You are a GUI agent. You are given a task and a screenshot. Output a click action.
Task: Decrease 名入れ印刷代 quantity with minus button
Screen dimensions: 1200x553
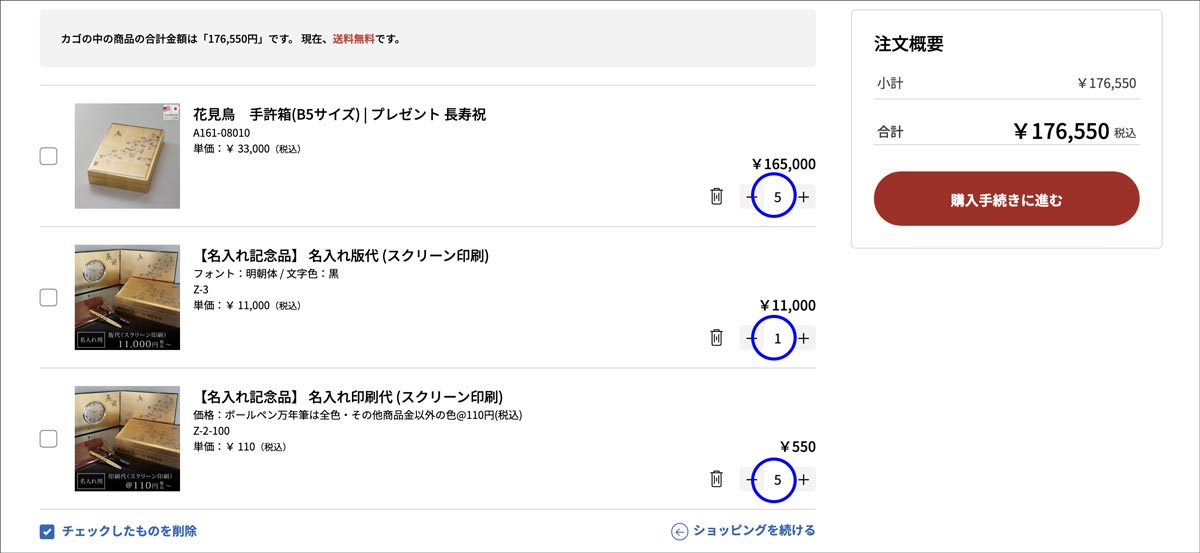point(751,479)
